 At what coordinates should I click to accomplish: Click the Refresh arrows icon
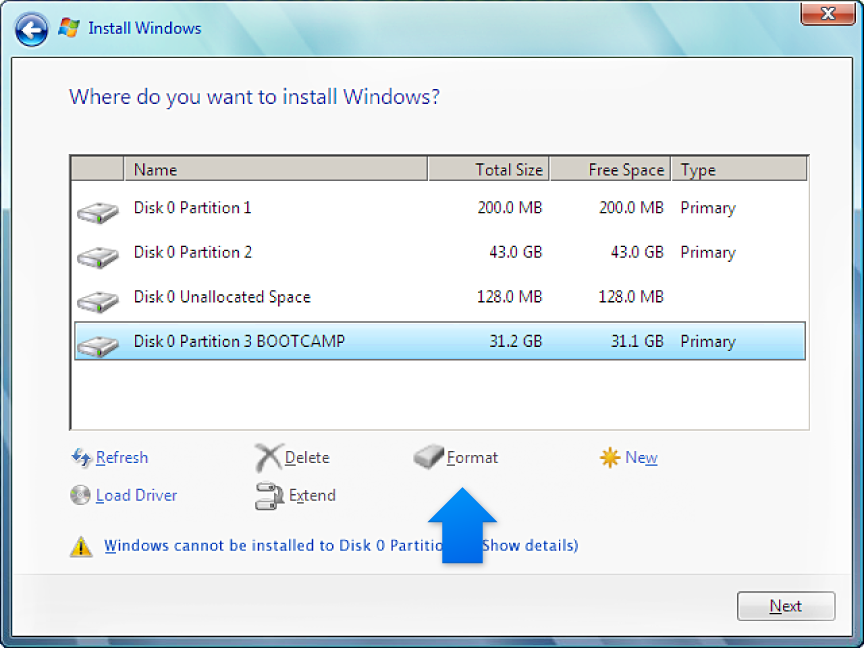pos(82,457)
